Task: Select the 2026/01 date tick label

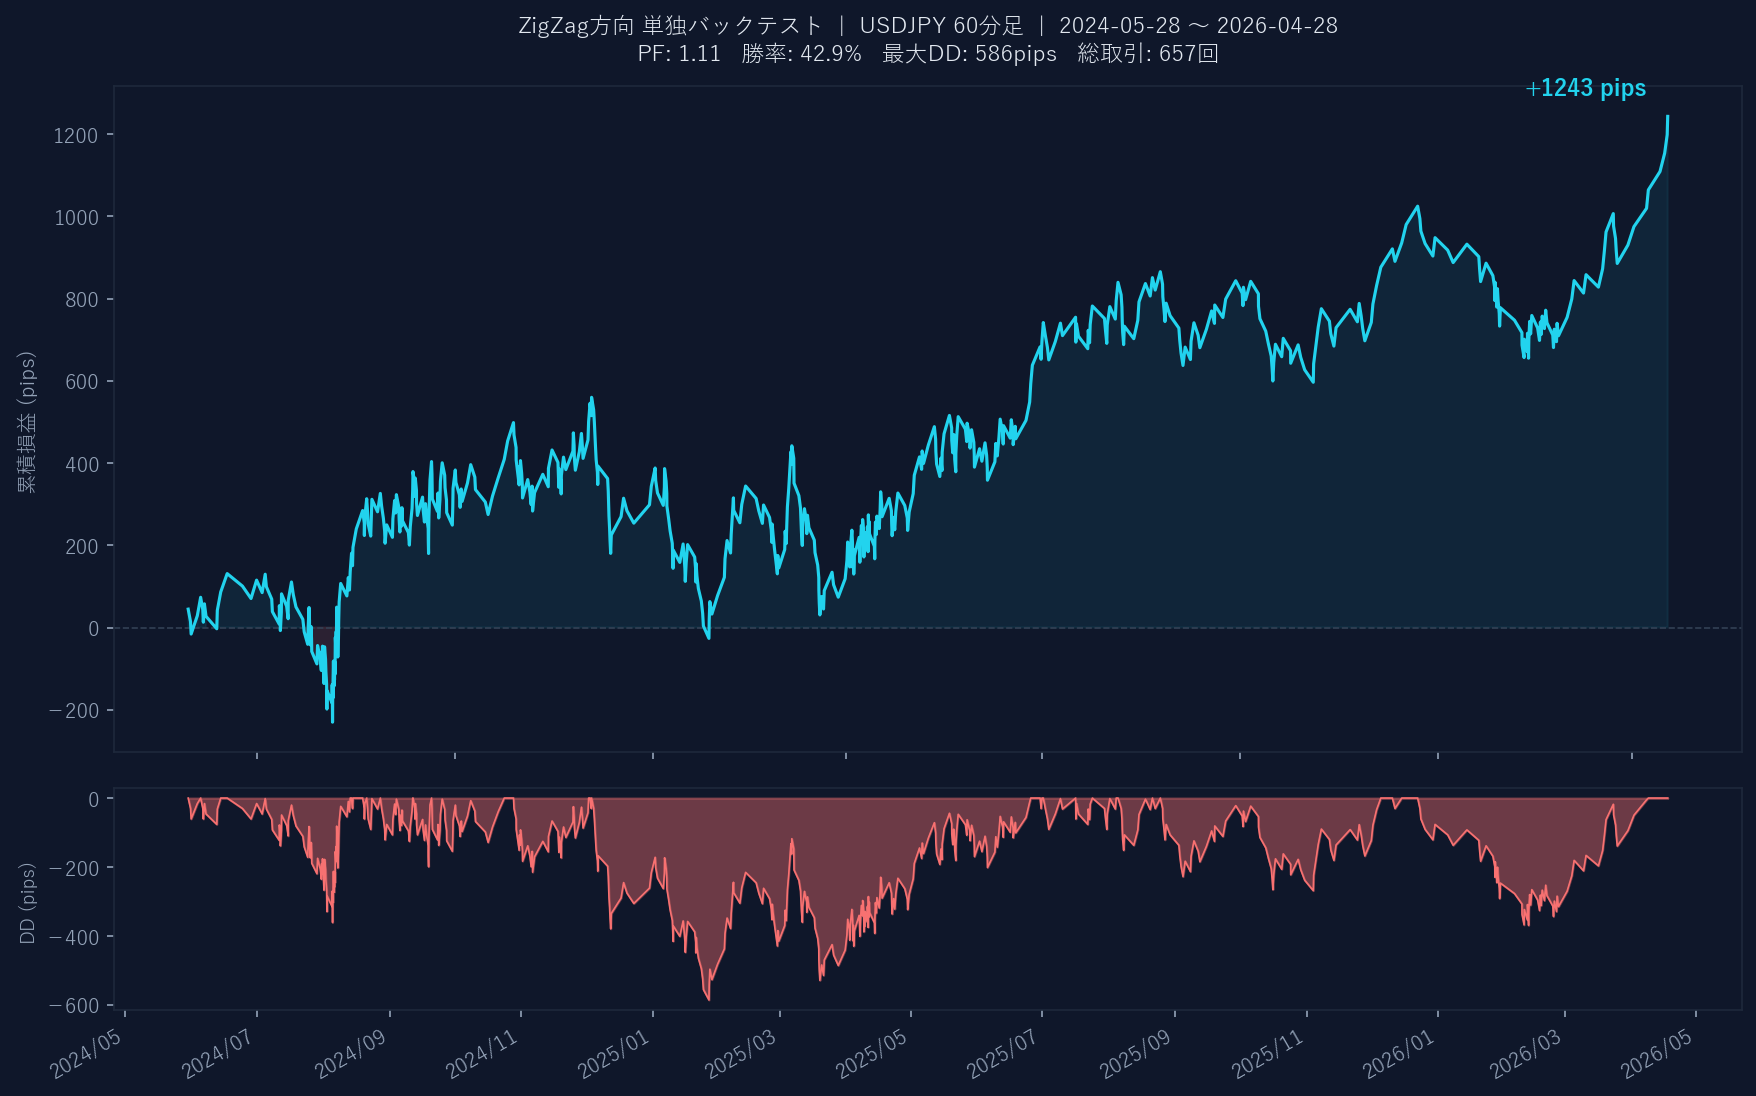Action: (1399, 1053)
